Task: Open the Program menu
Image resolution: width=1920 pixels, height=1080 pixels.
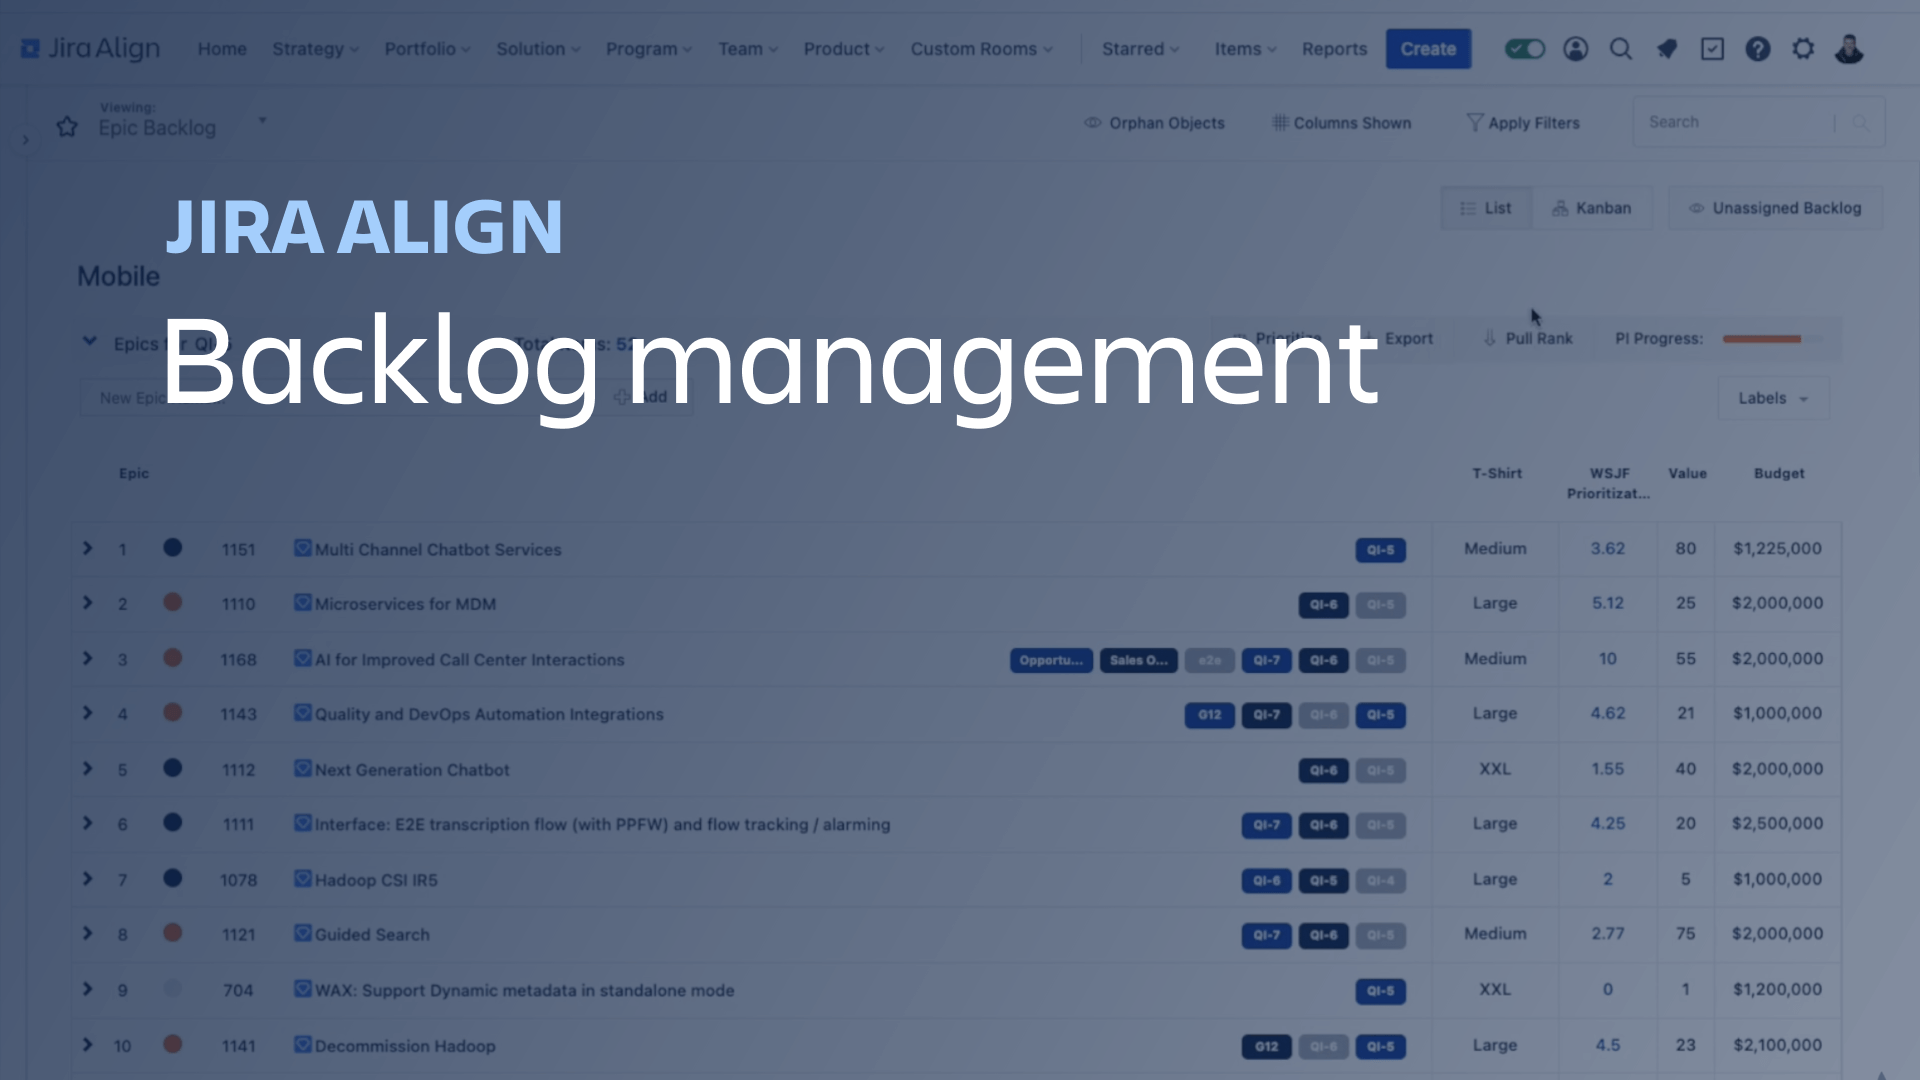Action: [x=646, y=49]
